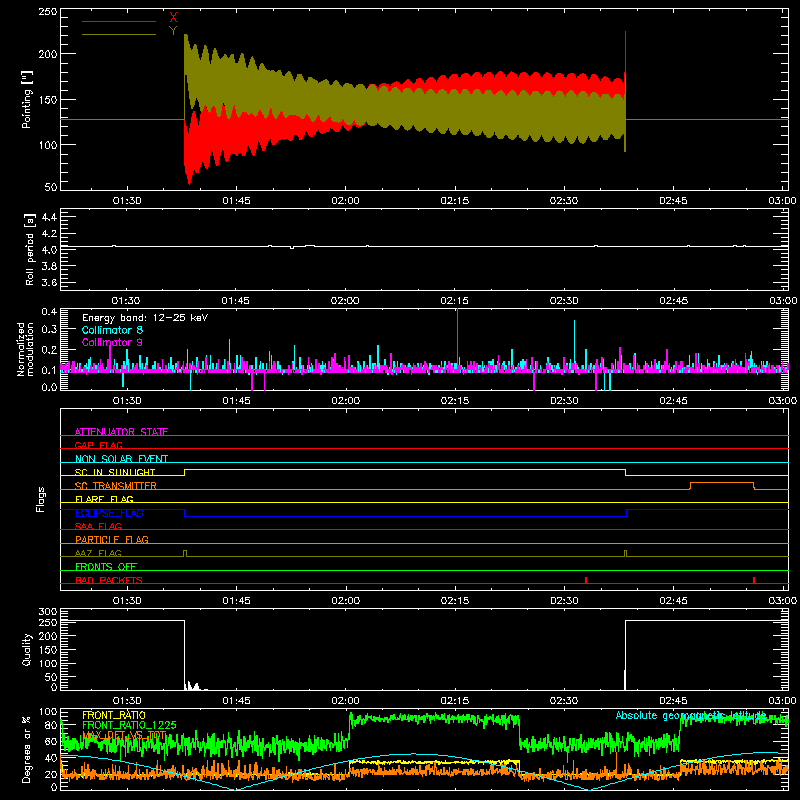Click the Flags axis title
The height and width of the screenshot is (800, 800).
coord(41,499)
